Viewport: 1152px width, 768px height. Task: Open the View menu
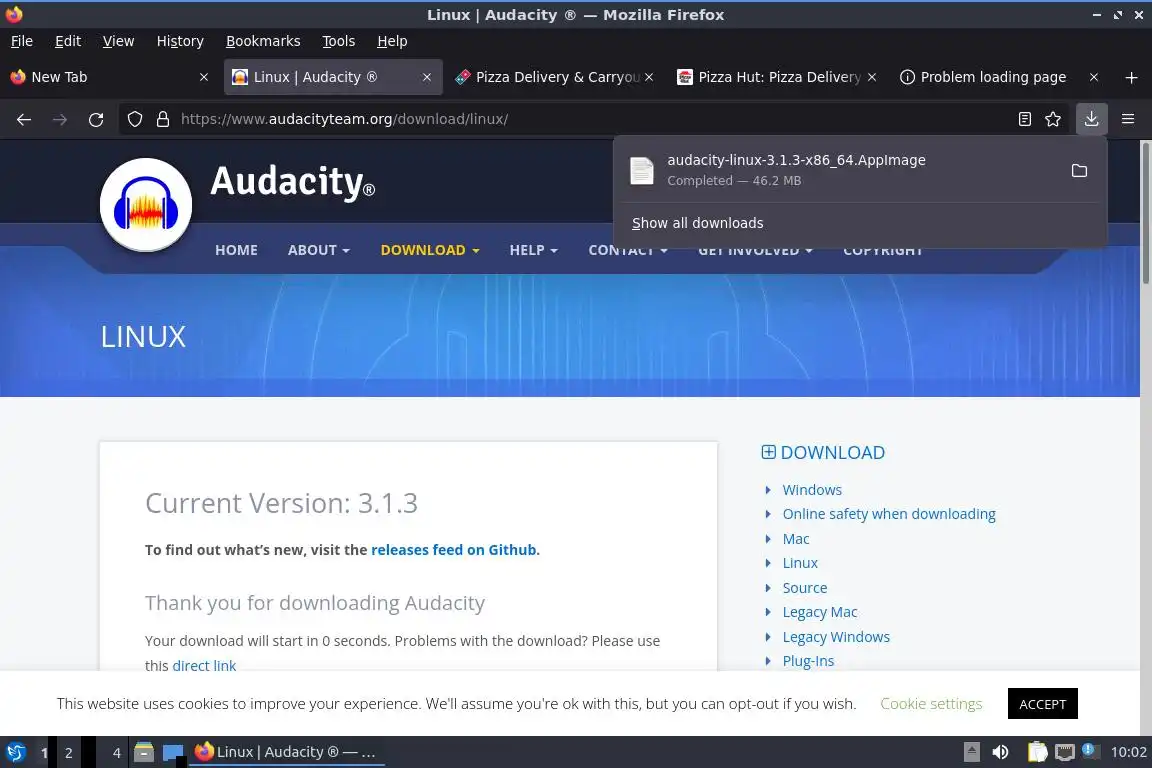tap(118, 41)
